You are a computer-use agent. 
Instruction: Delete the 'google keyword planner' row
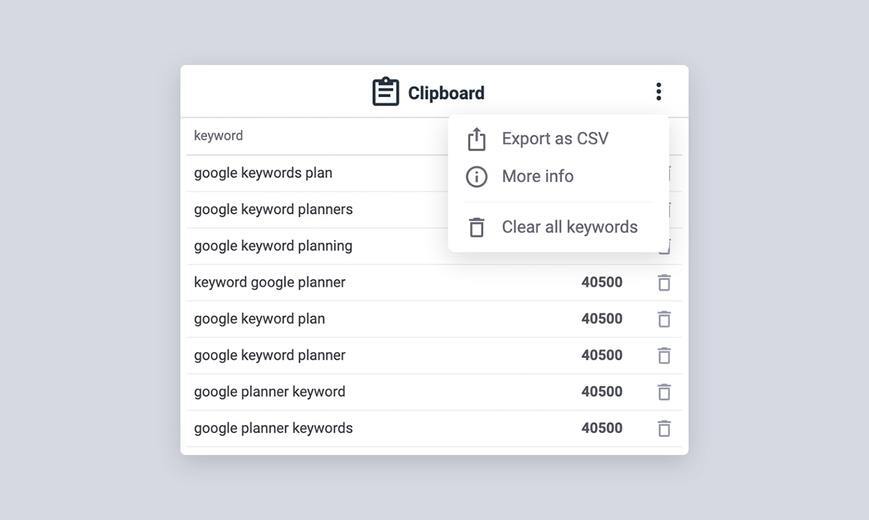coord(664,355)
